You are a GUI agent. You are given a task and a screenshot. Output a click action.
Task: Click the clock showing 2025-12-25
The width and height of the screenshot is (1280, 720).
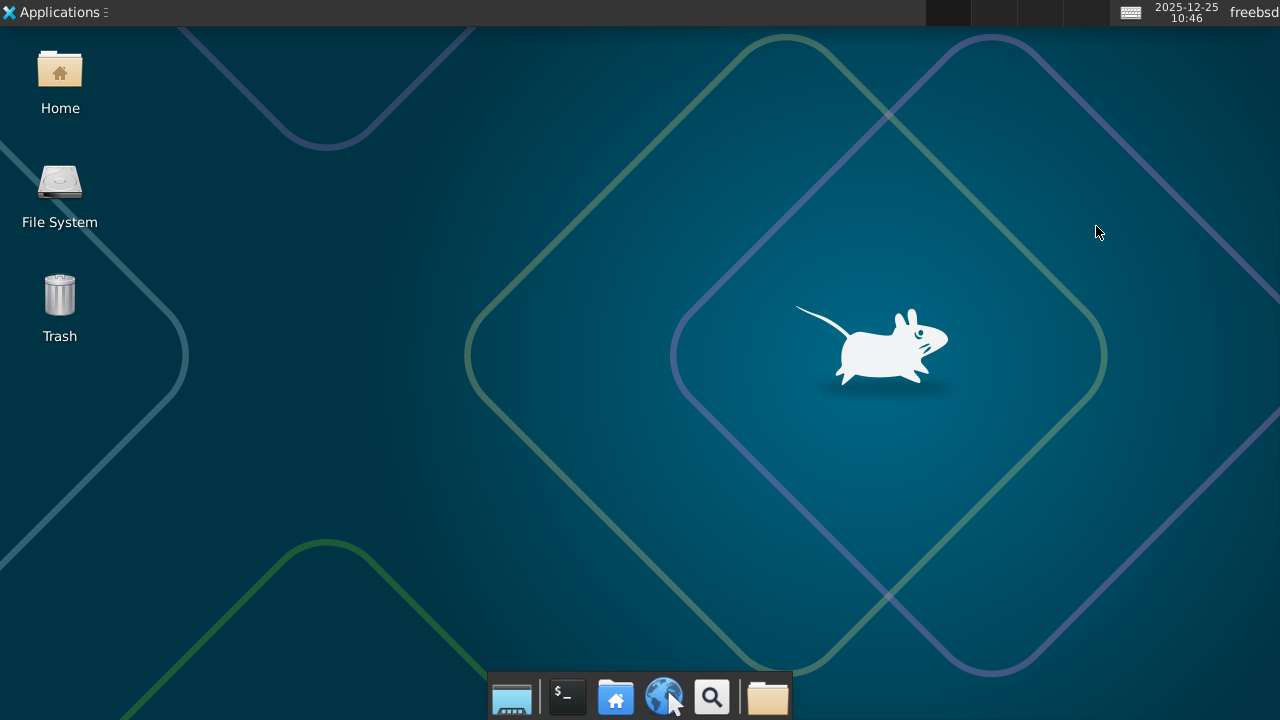click(x=1186, y=12)
